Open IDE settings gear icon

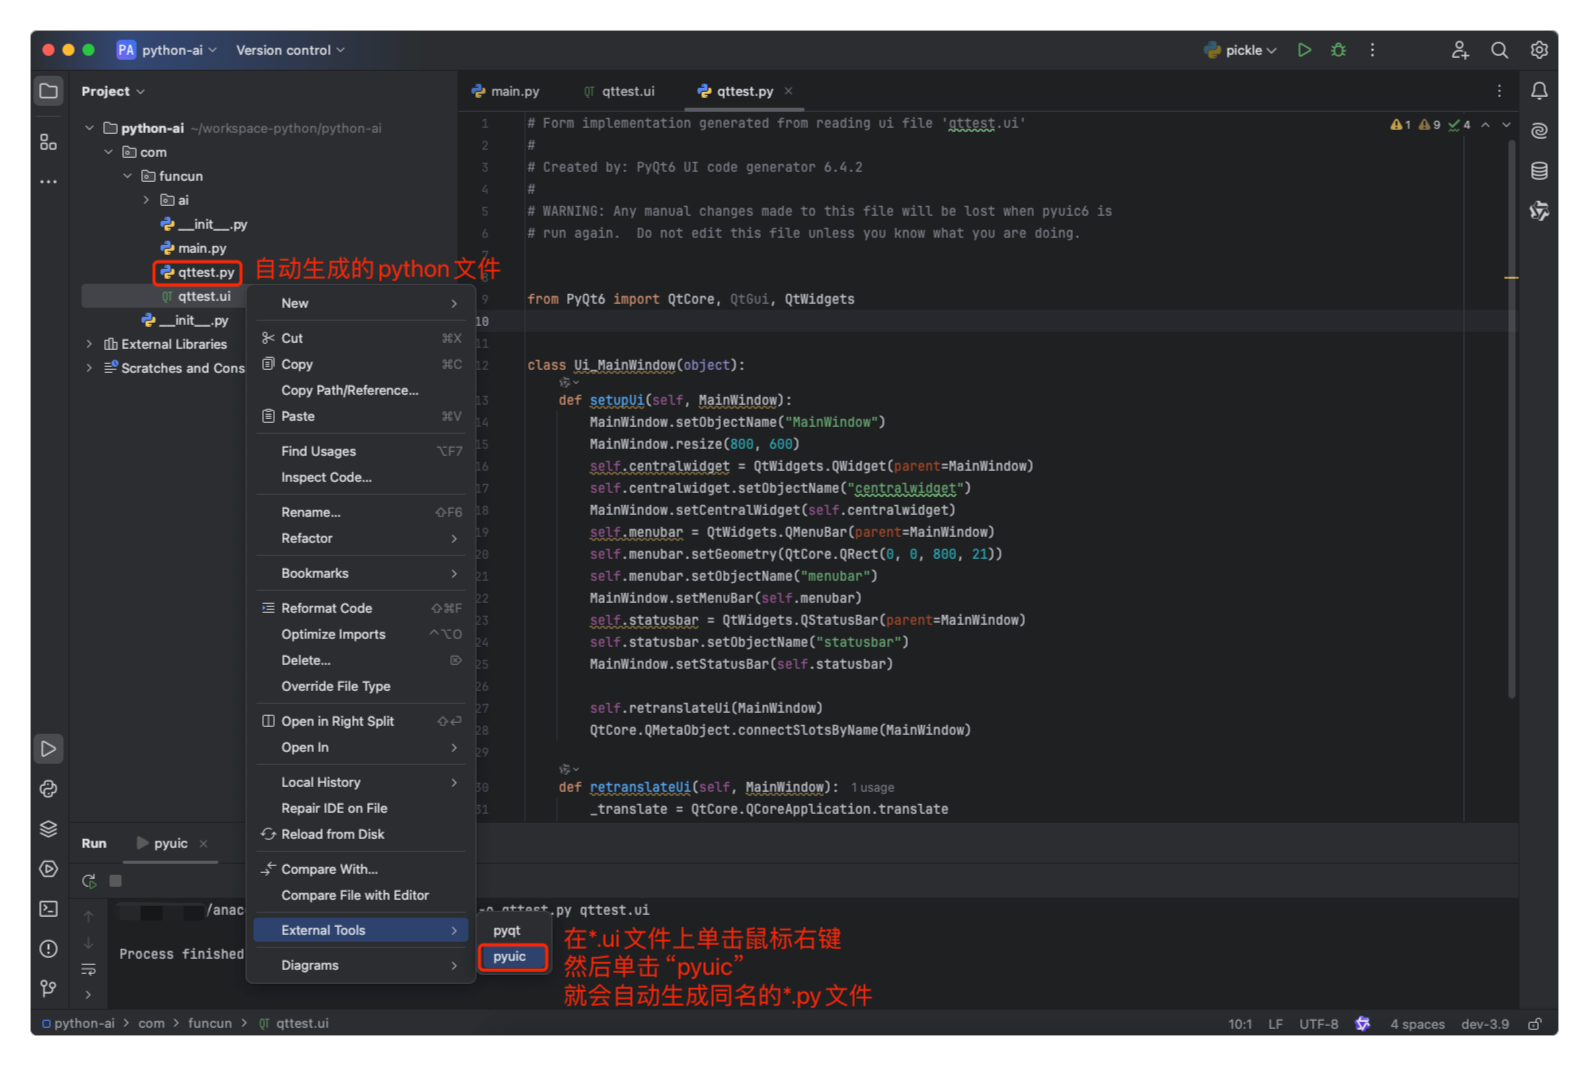(1539, 50)
